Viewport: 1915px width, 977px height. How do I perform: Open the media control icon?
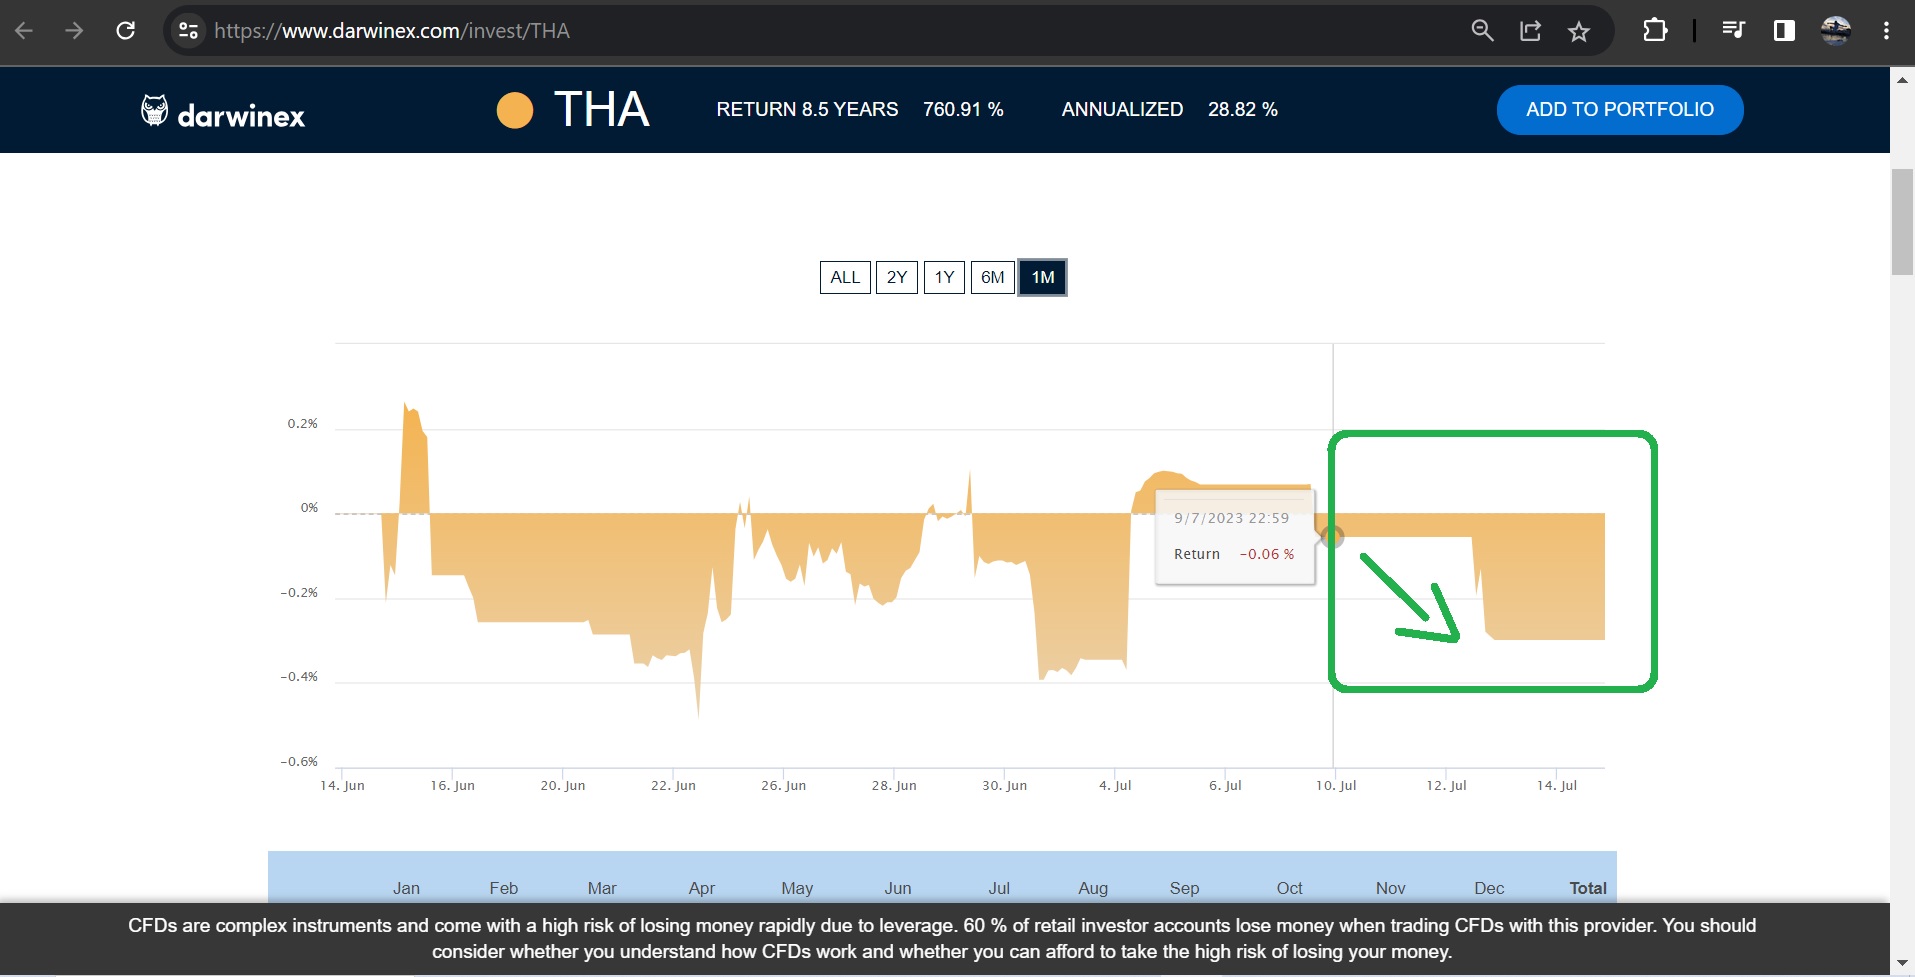click(x=1734, y=31)
